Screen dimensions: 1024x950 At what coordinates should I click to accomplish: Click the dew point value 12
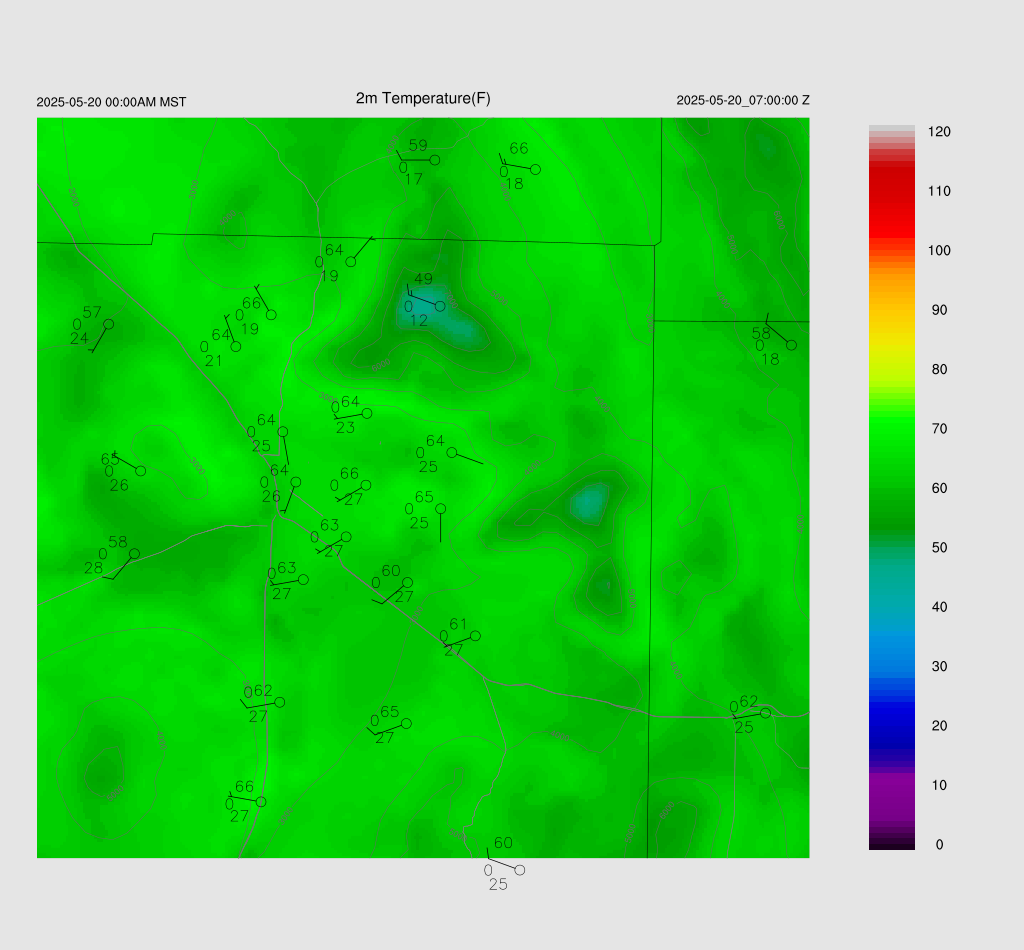419,321
